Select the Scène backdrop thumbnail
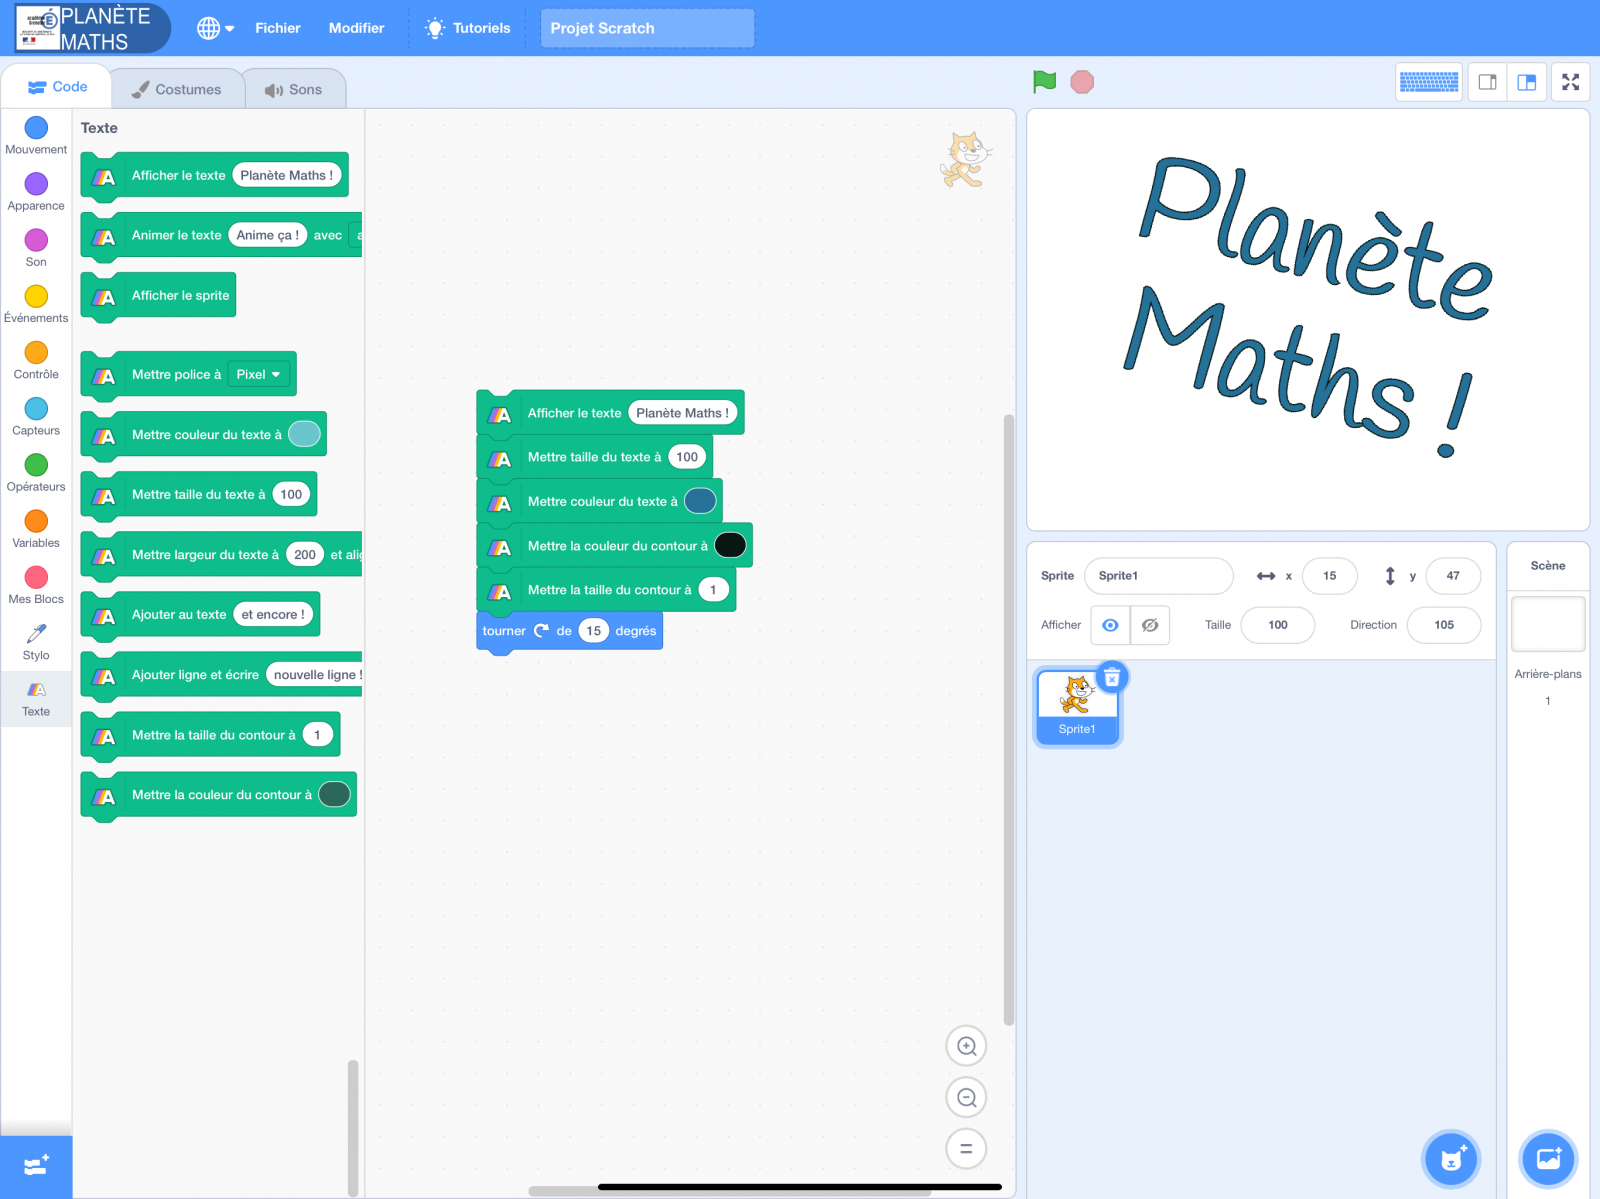The width and height of the screenshot is (1600, 1199). point(1548,624)
